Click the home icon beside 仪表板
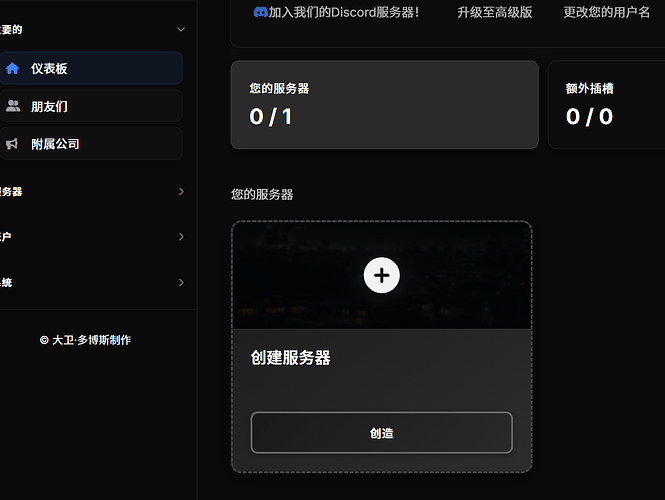Image resolution: width=665 pixels, height=500 pixels. click(13, 69)
